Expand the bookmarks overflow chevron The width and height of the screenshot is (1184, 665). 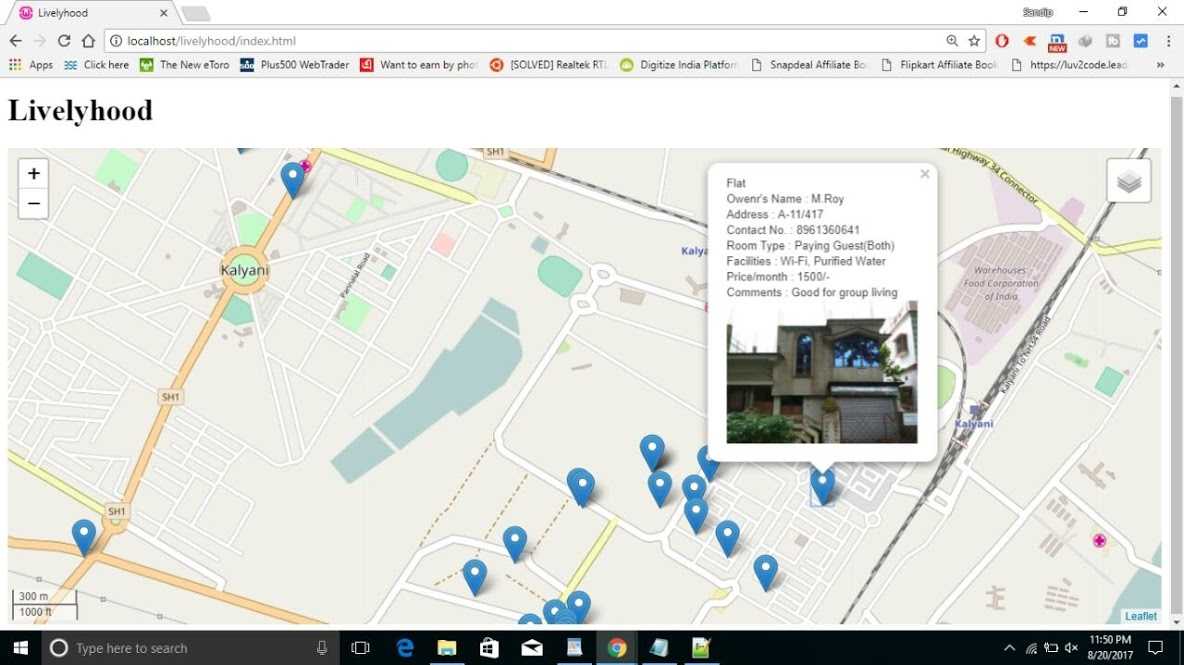(x=1160, y=65)
